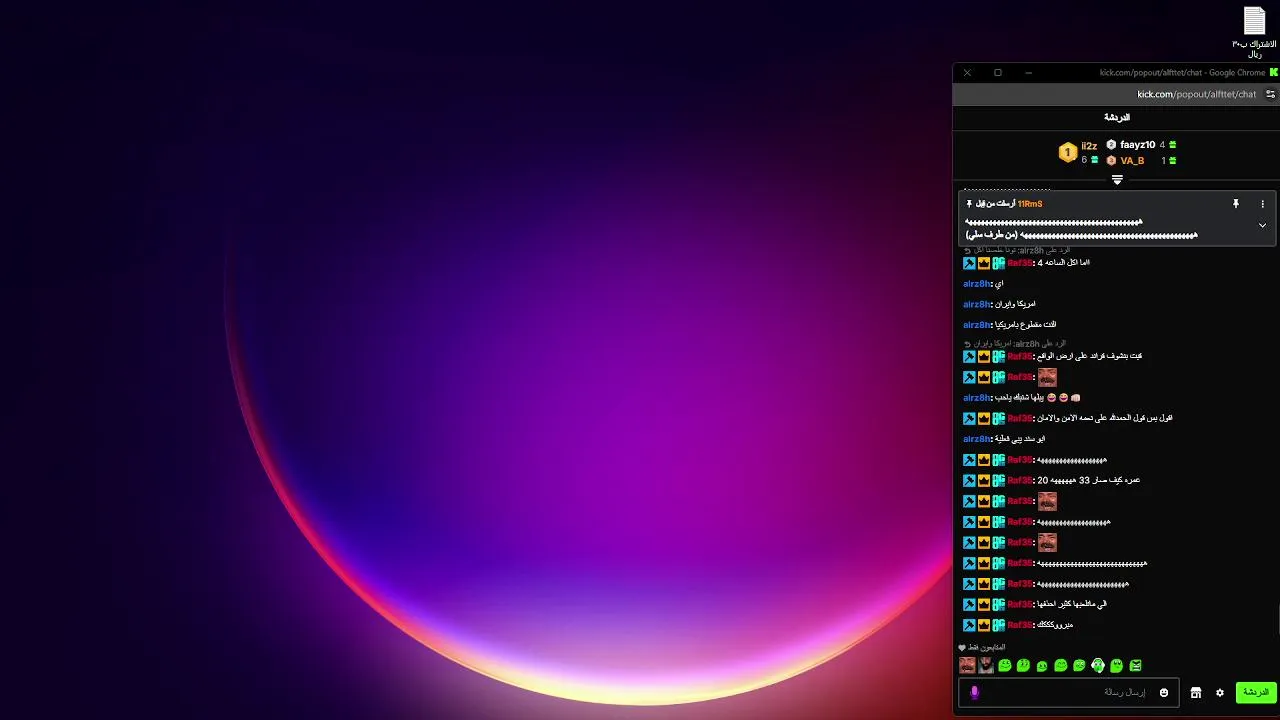Insert the mustached man face emote from quick bar

coord(967,665)
